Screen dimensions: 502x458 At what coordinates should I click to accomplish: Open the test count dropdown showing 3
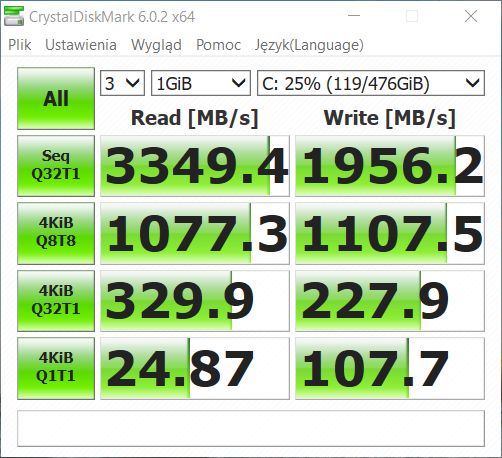[122, 83]
